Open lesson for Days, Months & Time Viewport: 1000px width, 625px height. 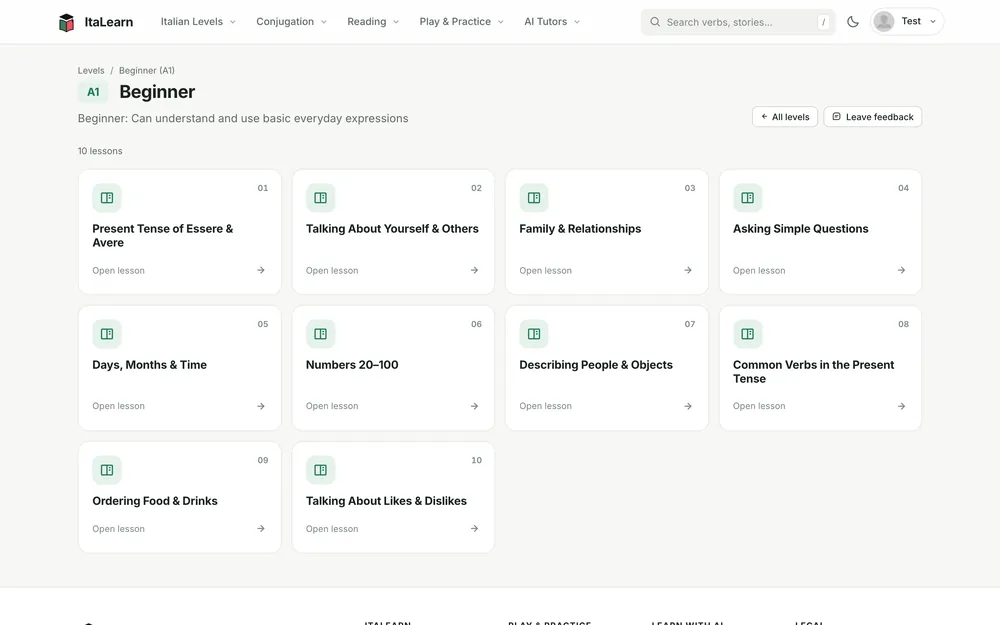tap(119, 406)
